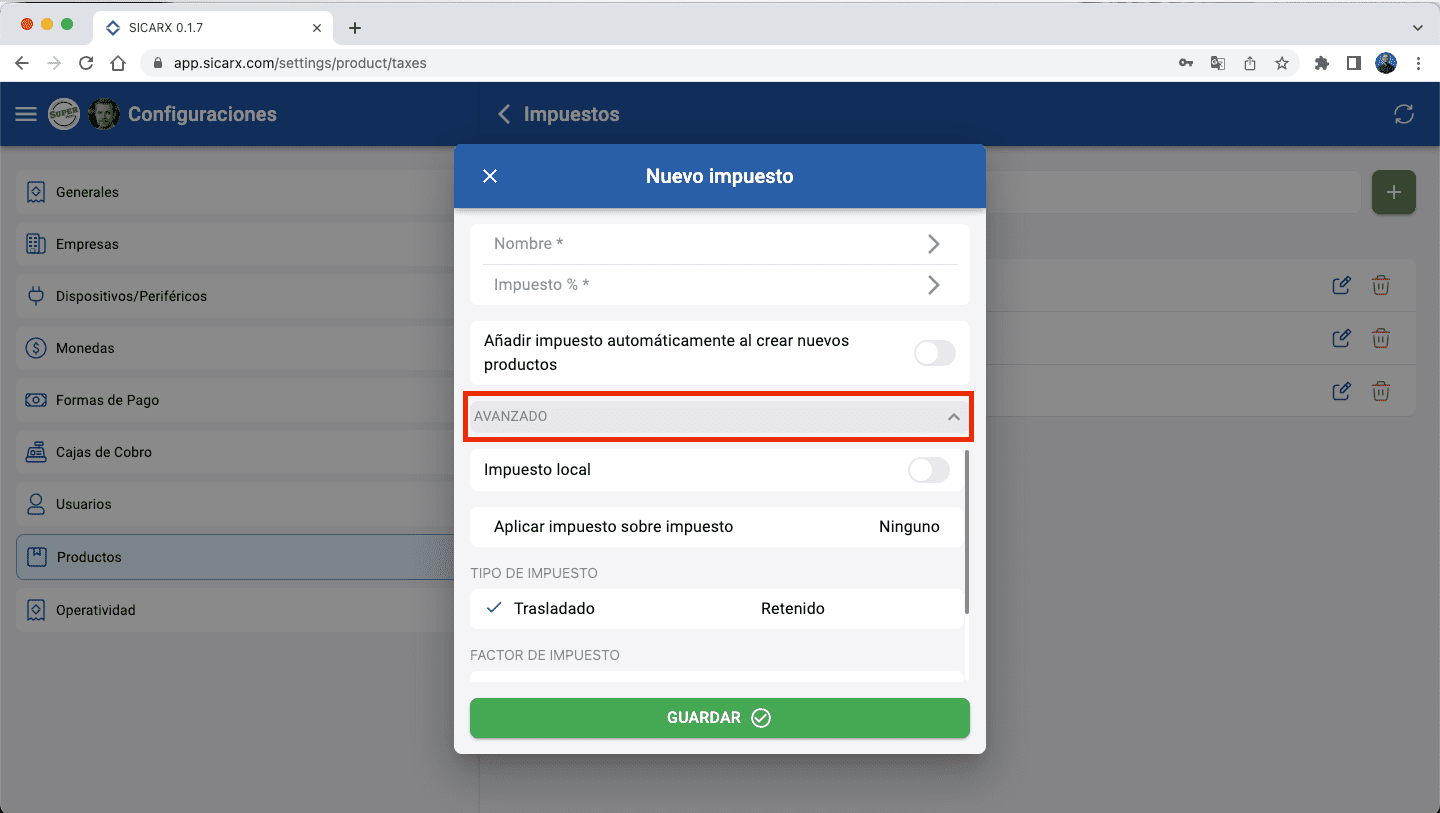Enable the Impuesto local switch
1440x813 pixels.
click(928, 470)
